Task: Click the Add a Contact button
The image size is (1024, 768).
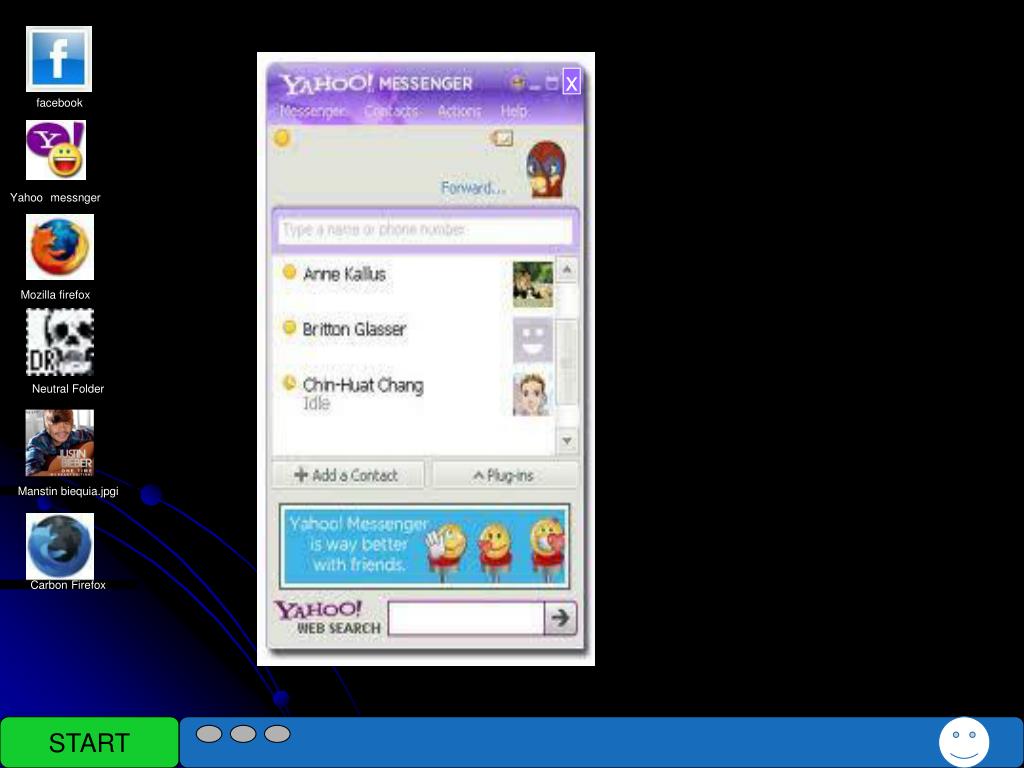Action: click(x=347, y=476)
